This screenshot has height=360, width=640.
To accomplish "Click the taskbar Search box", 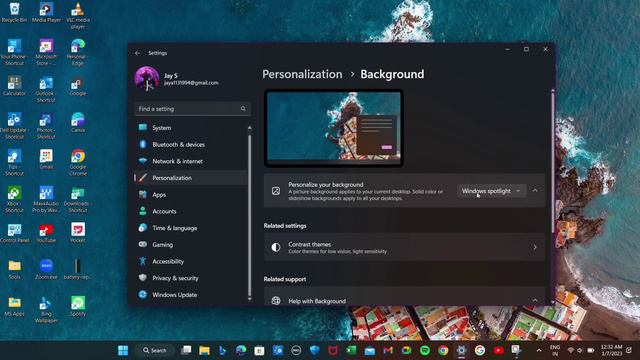I will [x=155, y=350].
